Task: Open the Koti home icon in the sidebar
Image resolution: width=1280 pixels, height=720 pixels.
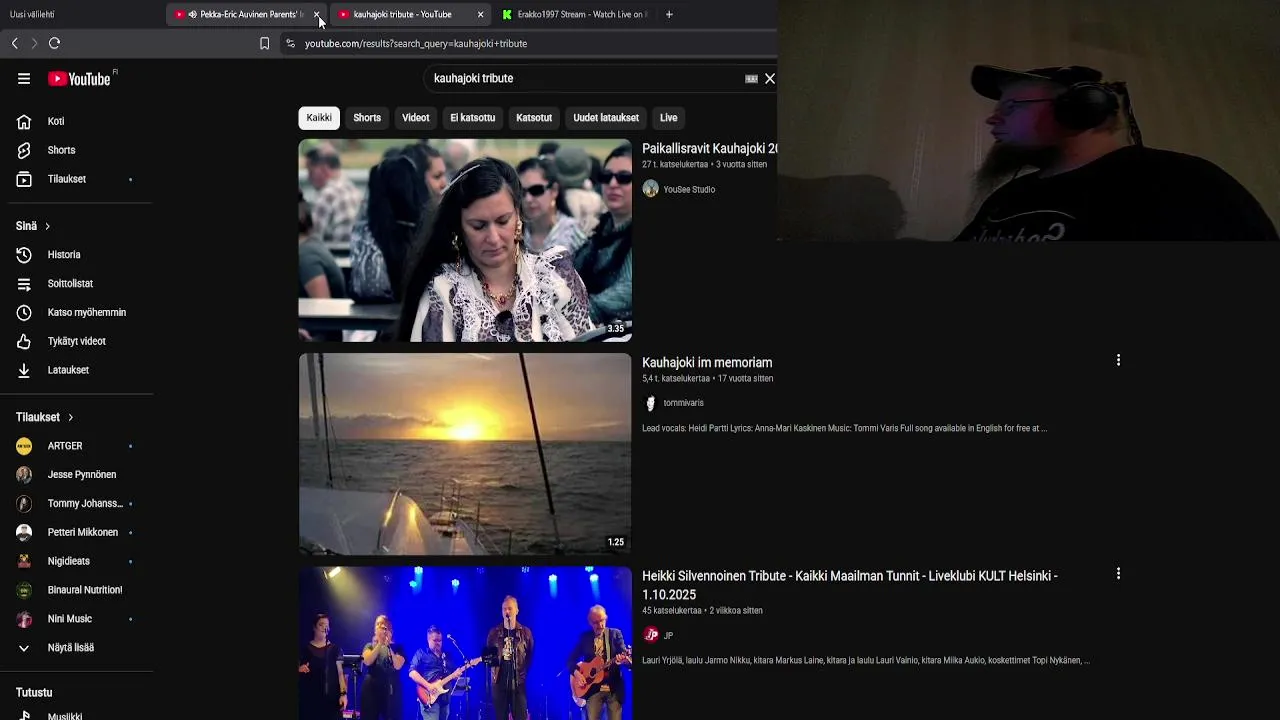Action: point(24,121)
